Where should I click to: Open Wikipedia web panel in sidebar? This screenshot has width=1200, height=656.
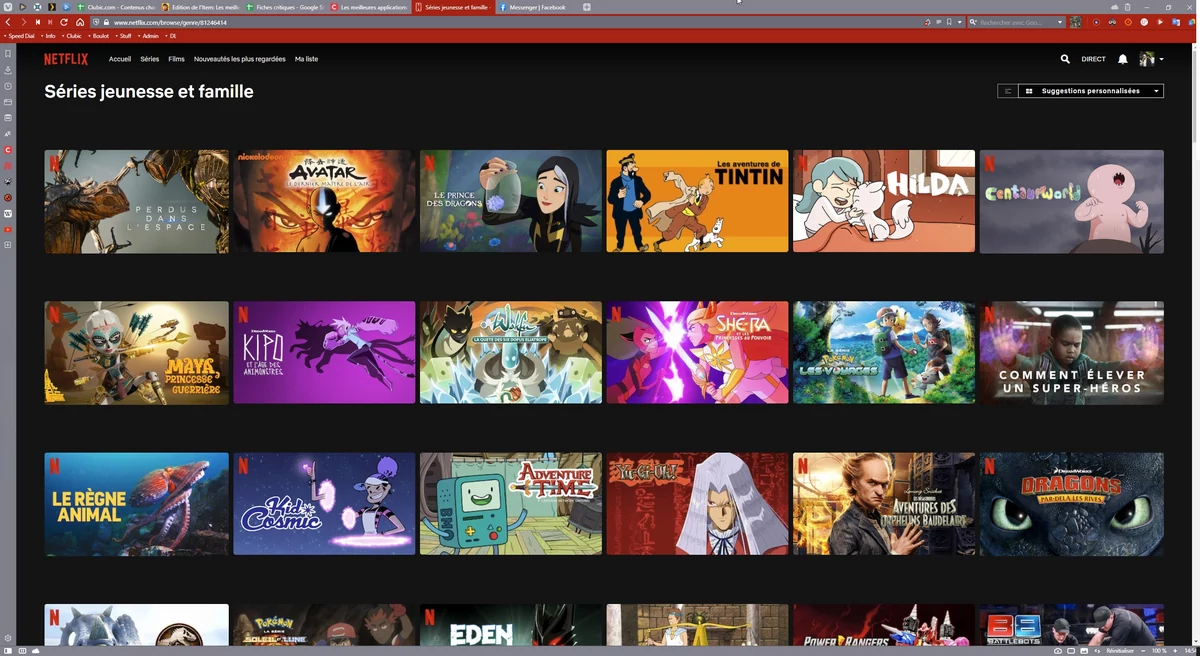[8, 213]
